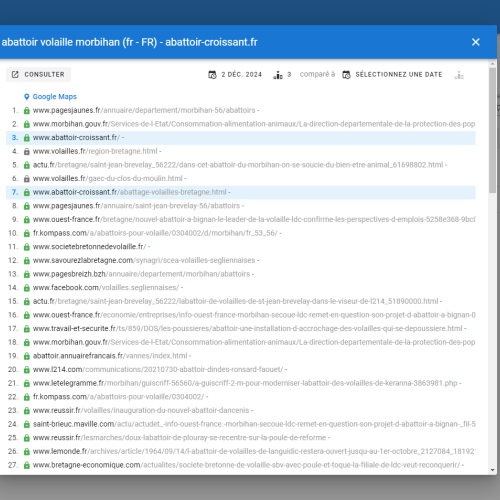
Task: Open result 11 societebretonnedevolaille.fr
Action: click(89, 247)
